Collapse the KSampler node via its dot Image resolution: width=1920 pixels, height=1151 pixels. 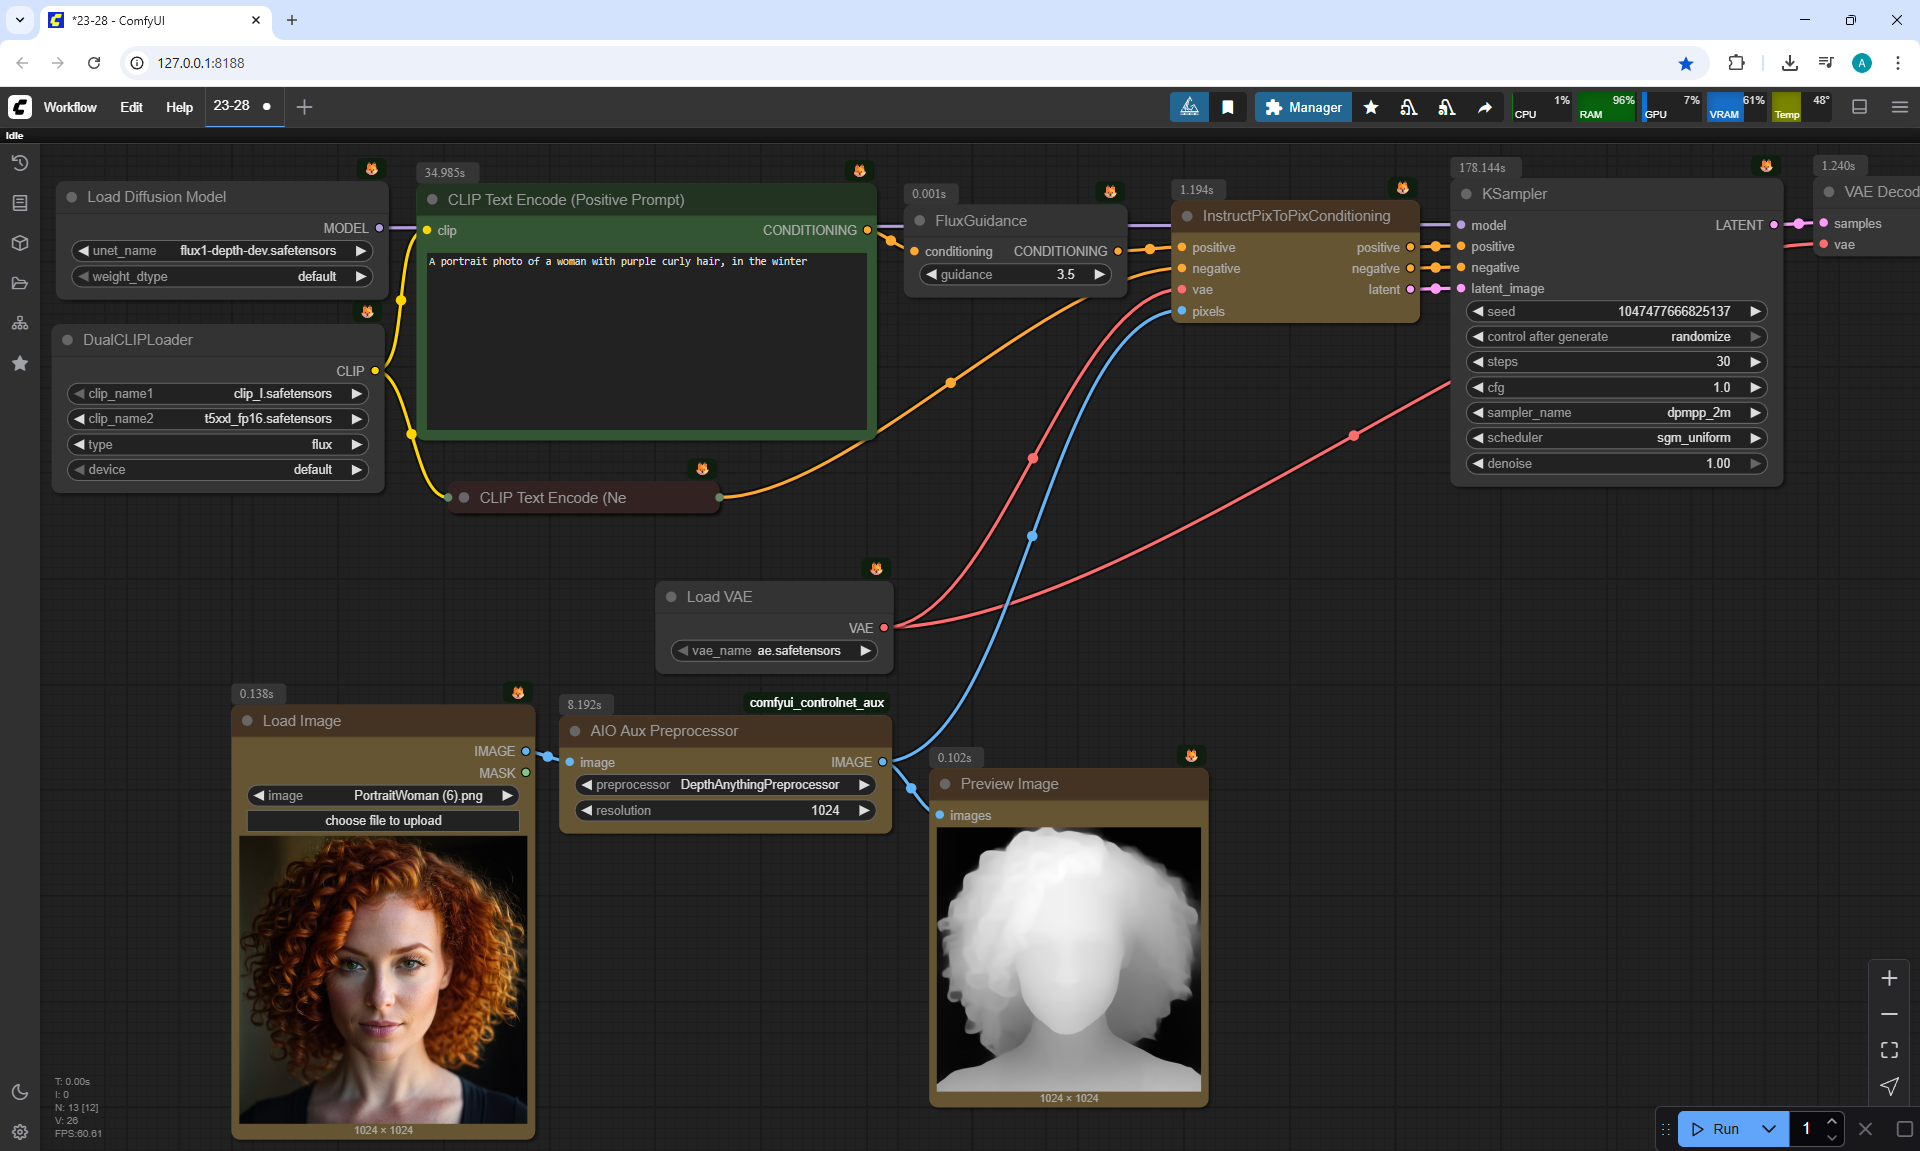(x=1466, y=194)
